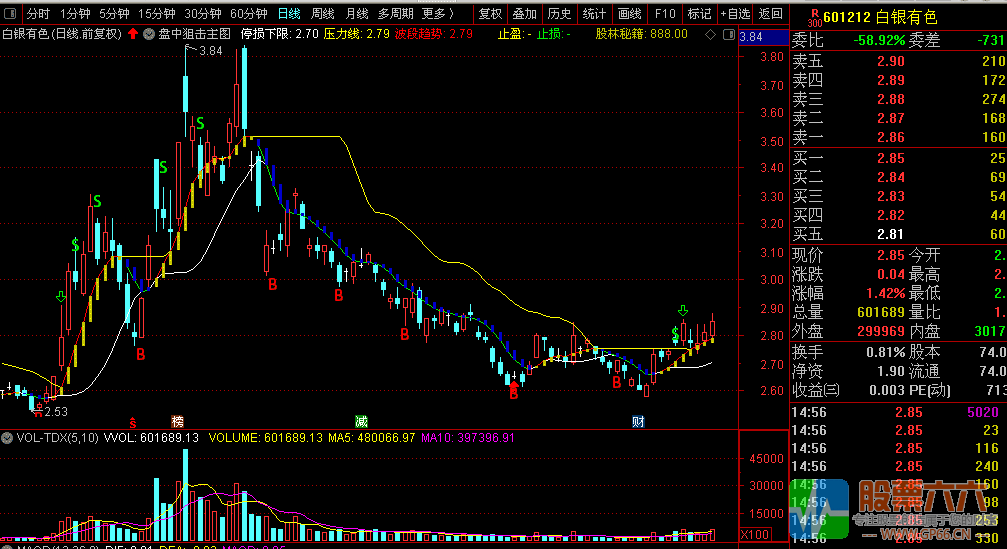The height and width of the screenshot is (549, 1007).
Task: Click the 买二 row price 2.84
Action: [891, 177]
